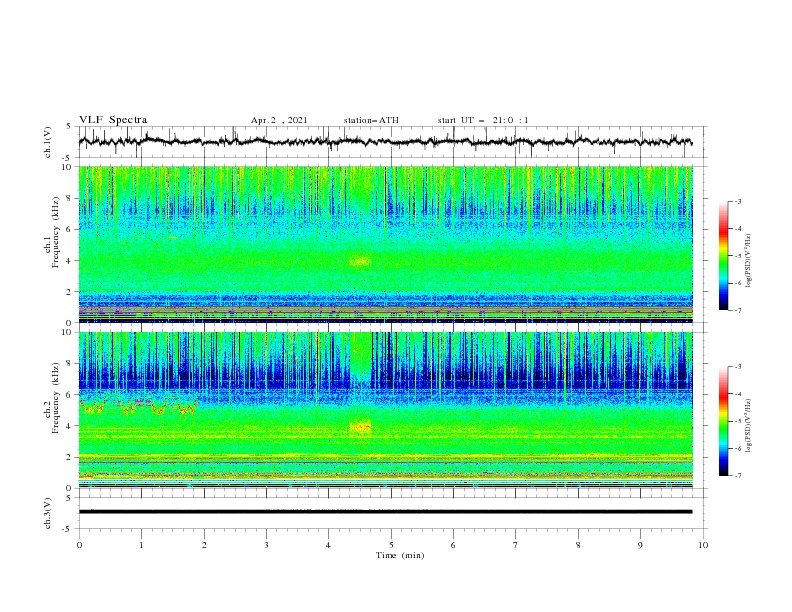Click time tick label "0" on x-axis
Image resolution: width=792 pixels, height=612 pixels.
(x=79, y=545)
